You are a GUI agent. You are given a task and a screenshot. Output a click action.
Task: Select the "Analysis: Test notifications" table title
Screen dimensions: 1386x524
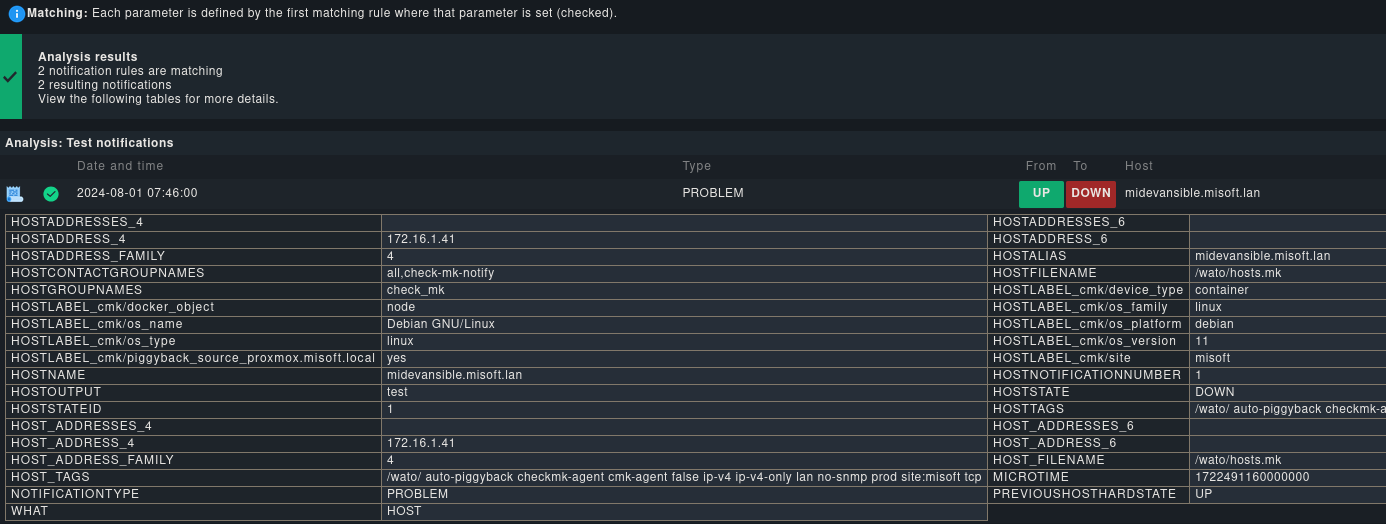(89, 143)
